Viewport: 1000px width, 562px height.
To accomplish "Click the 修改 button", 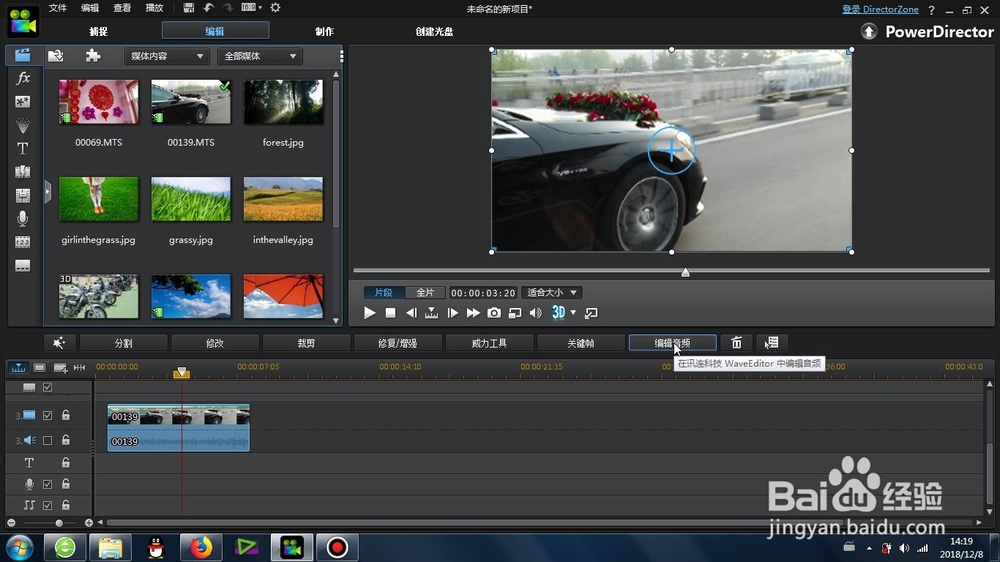I will click(x=215, y=343).
